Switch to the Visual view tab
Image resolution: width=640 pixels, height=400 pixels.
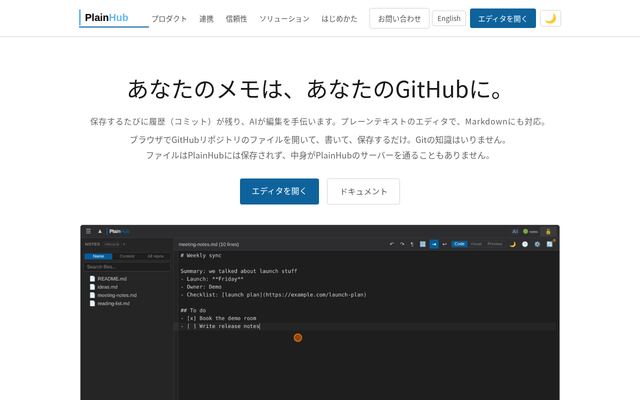[x=476, y=244]
